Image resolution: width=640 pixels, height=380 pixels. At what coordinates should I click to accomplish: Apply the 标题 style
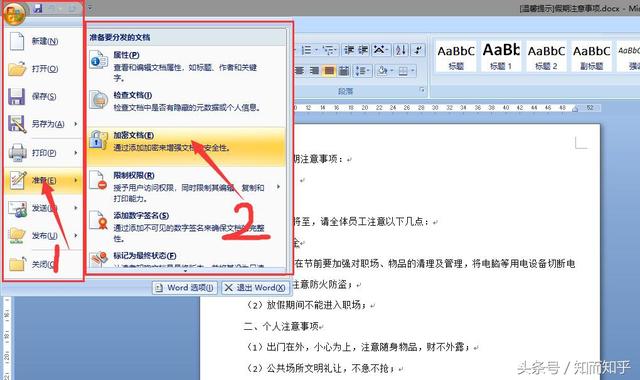click(456, 56)
